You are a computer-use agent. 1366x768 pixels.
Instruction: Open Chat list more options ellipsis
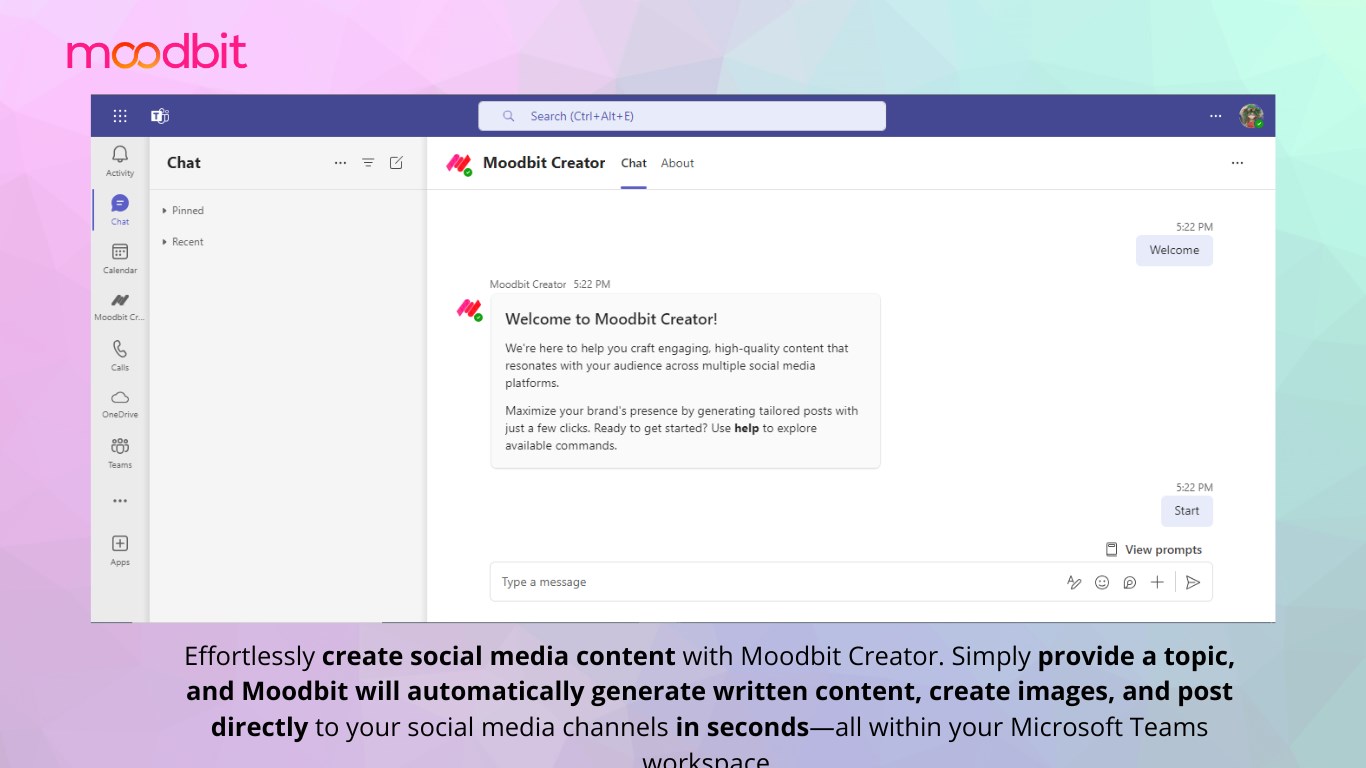pyautogui.click(x=340, y=163)
